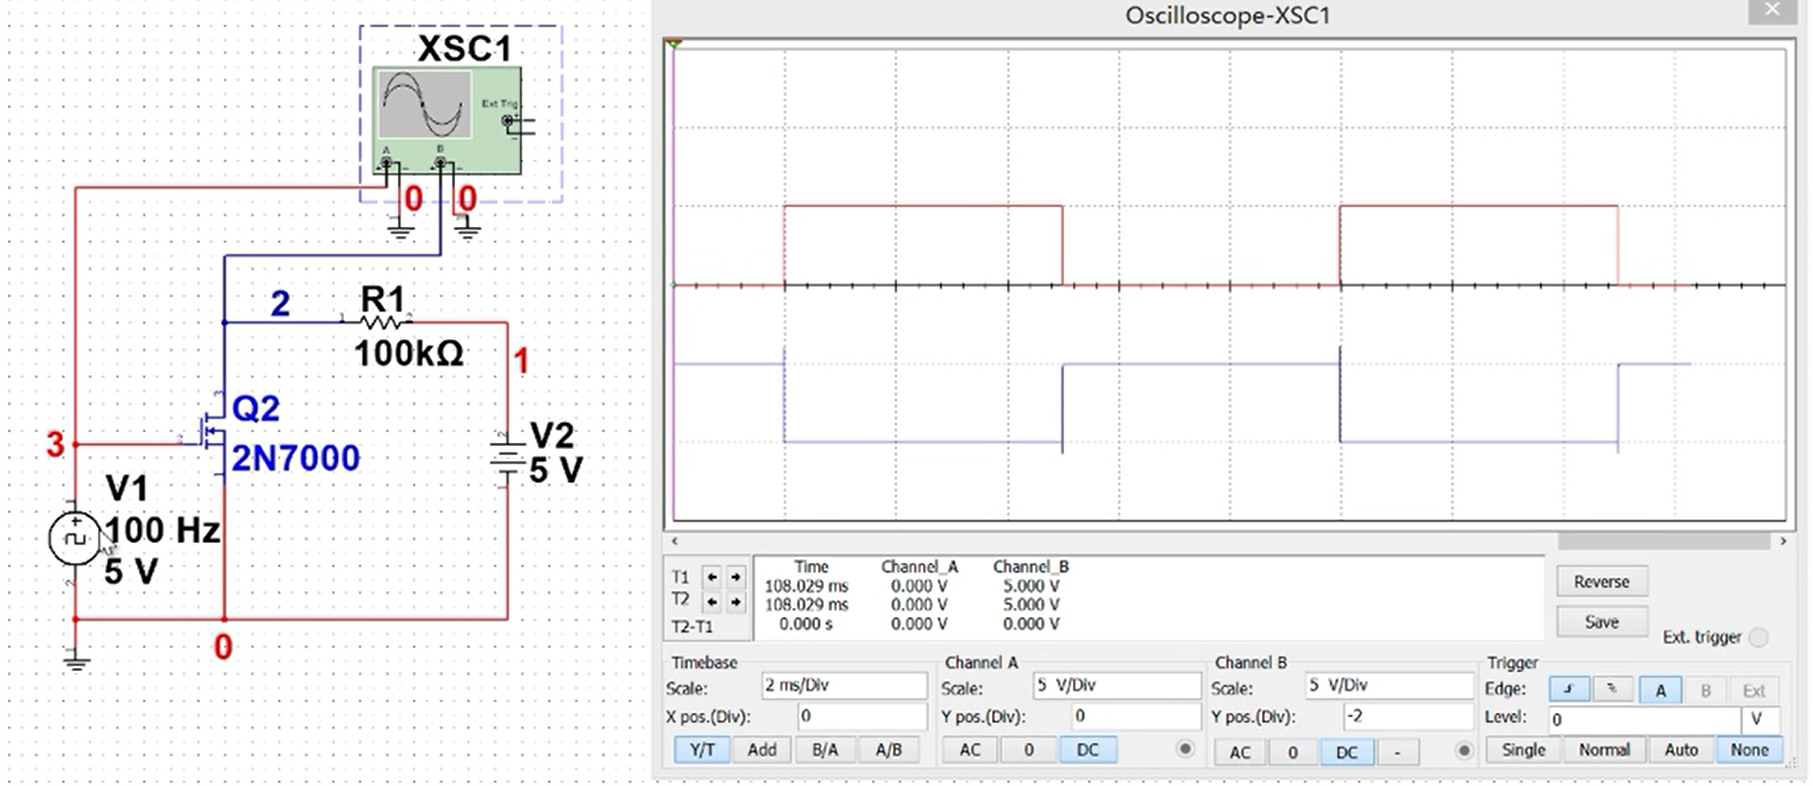Set trigger mode to Auto
Viewport: 1813px width, 786px height.
pos(1680,750)
